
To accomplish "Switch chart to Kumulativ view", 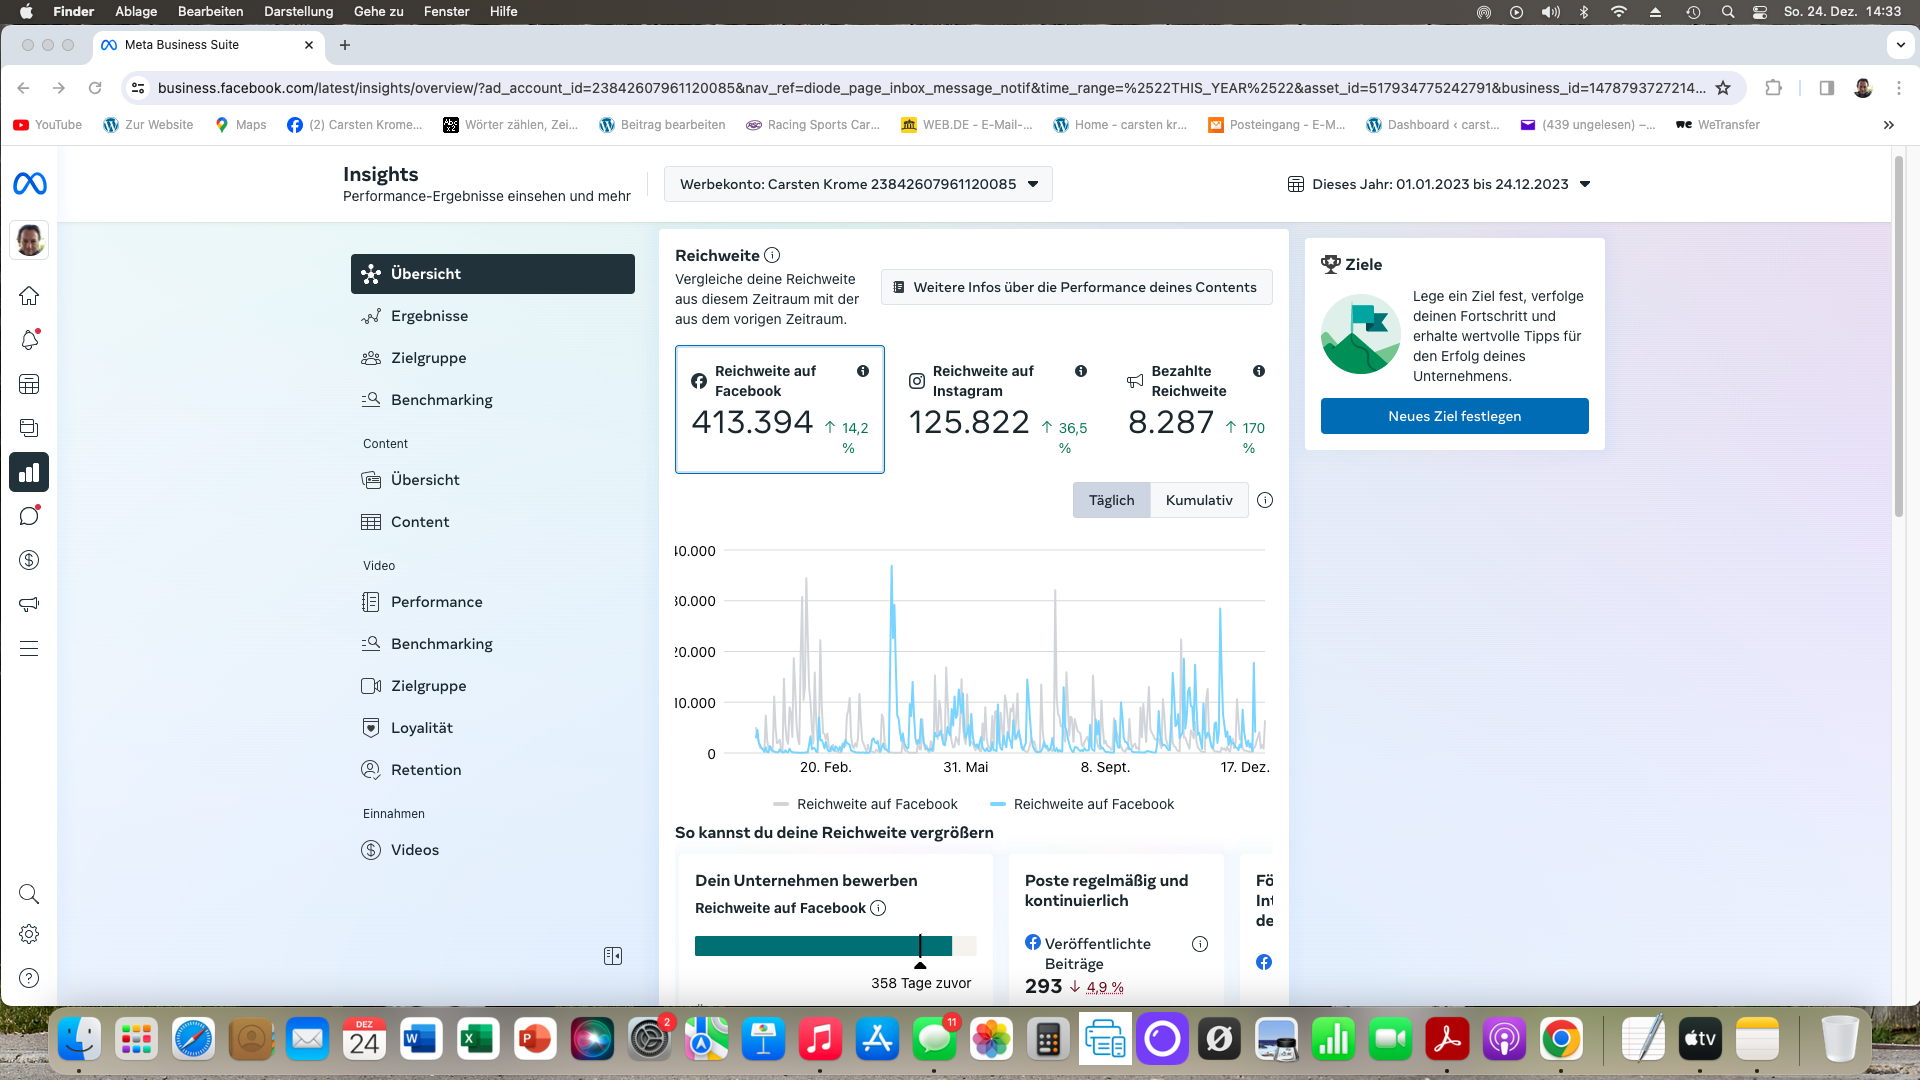I will [x=1199, y=500].
